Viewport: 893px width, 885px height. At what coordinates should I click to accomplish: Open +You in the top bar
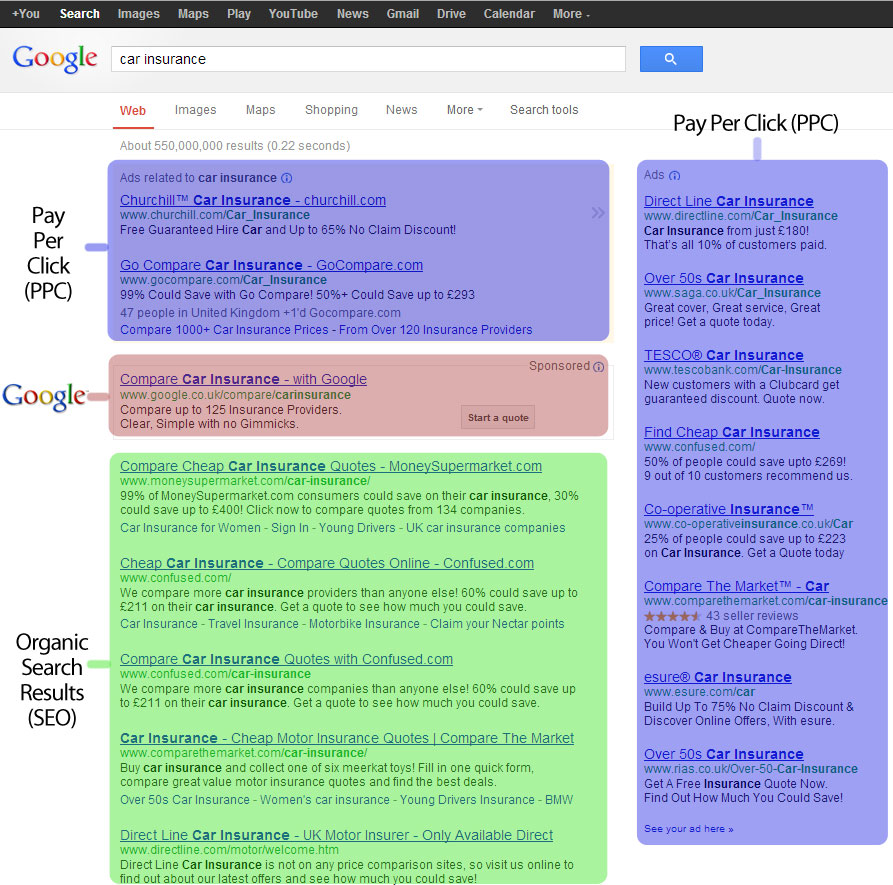pos(26,14)
